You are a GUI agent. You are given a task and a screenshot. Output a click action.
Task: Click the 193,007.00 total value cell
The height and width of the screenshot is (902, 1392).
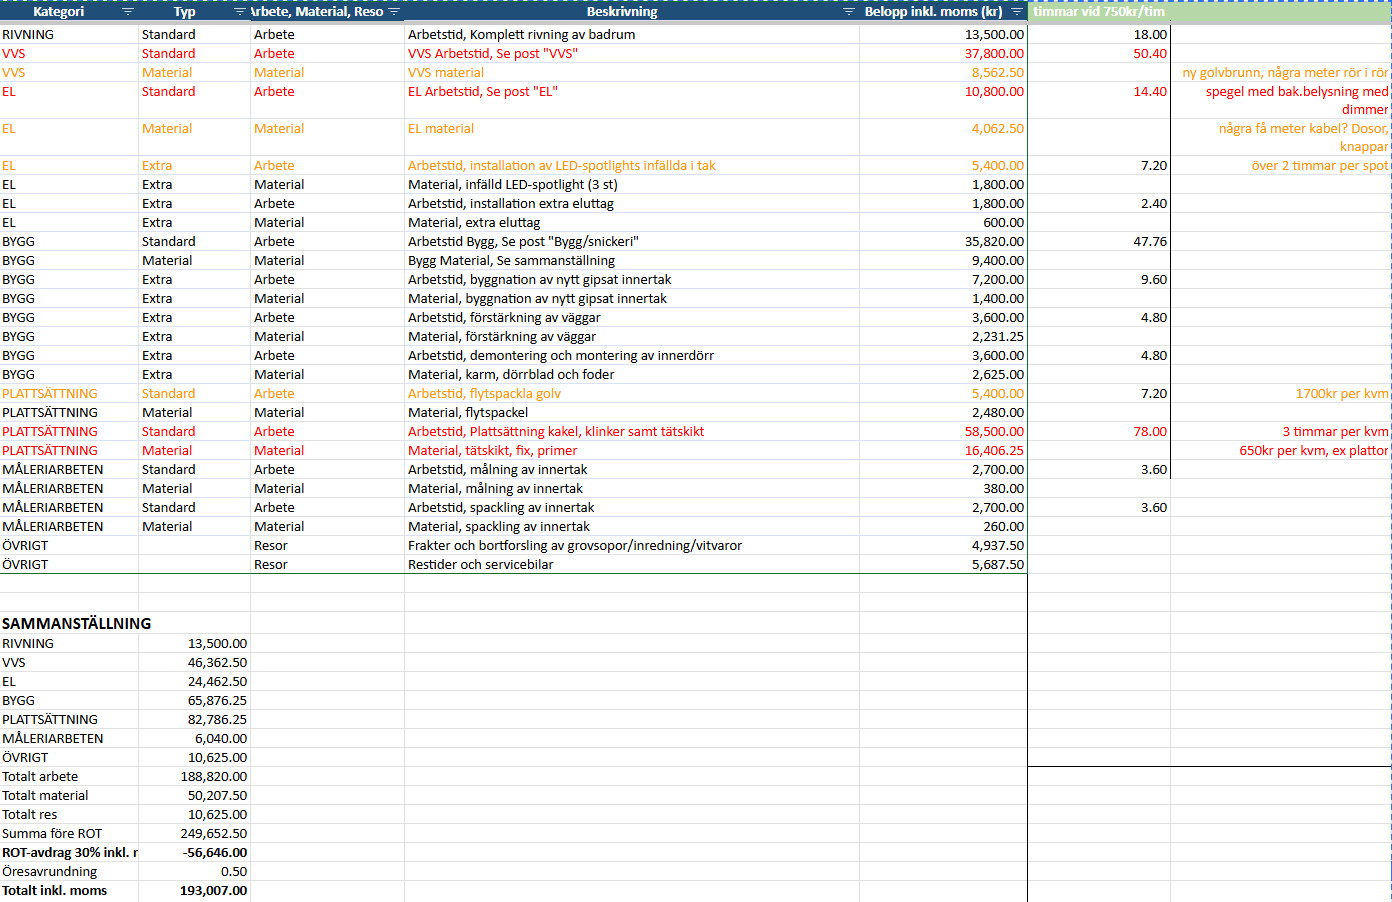(195, 890)
